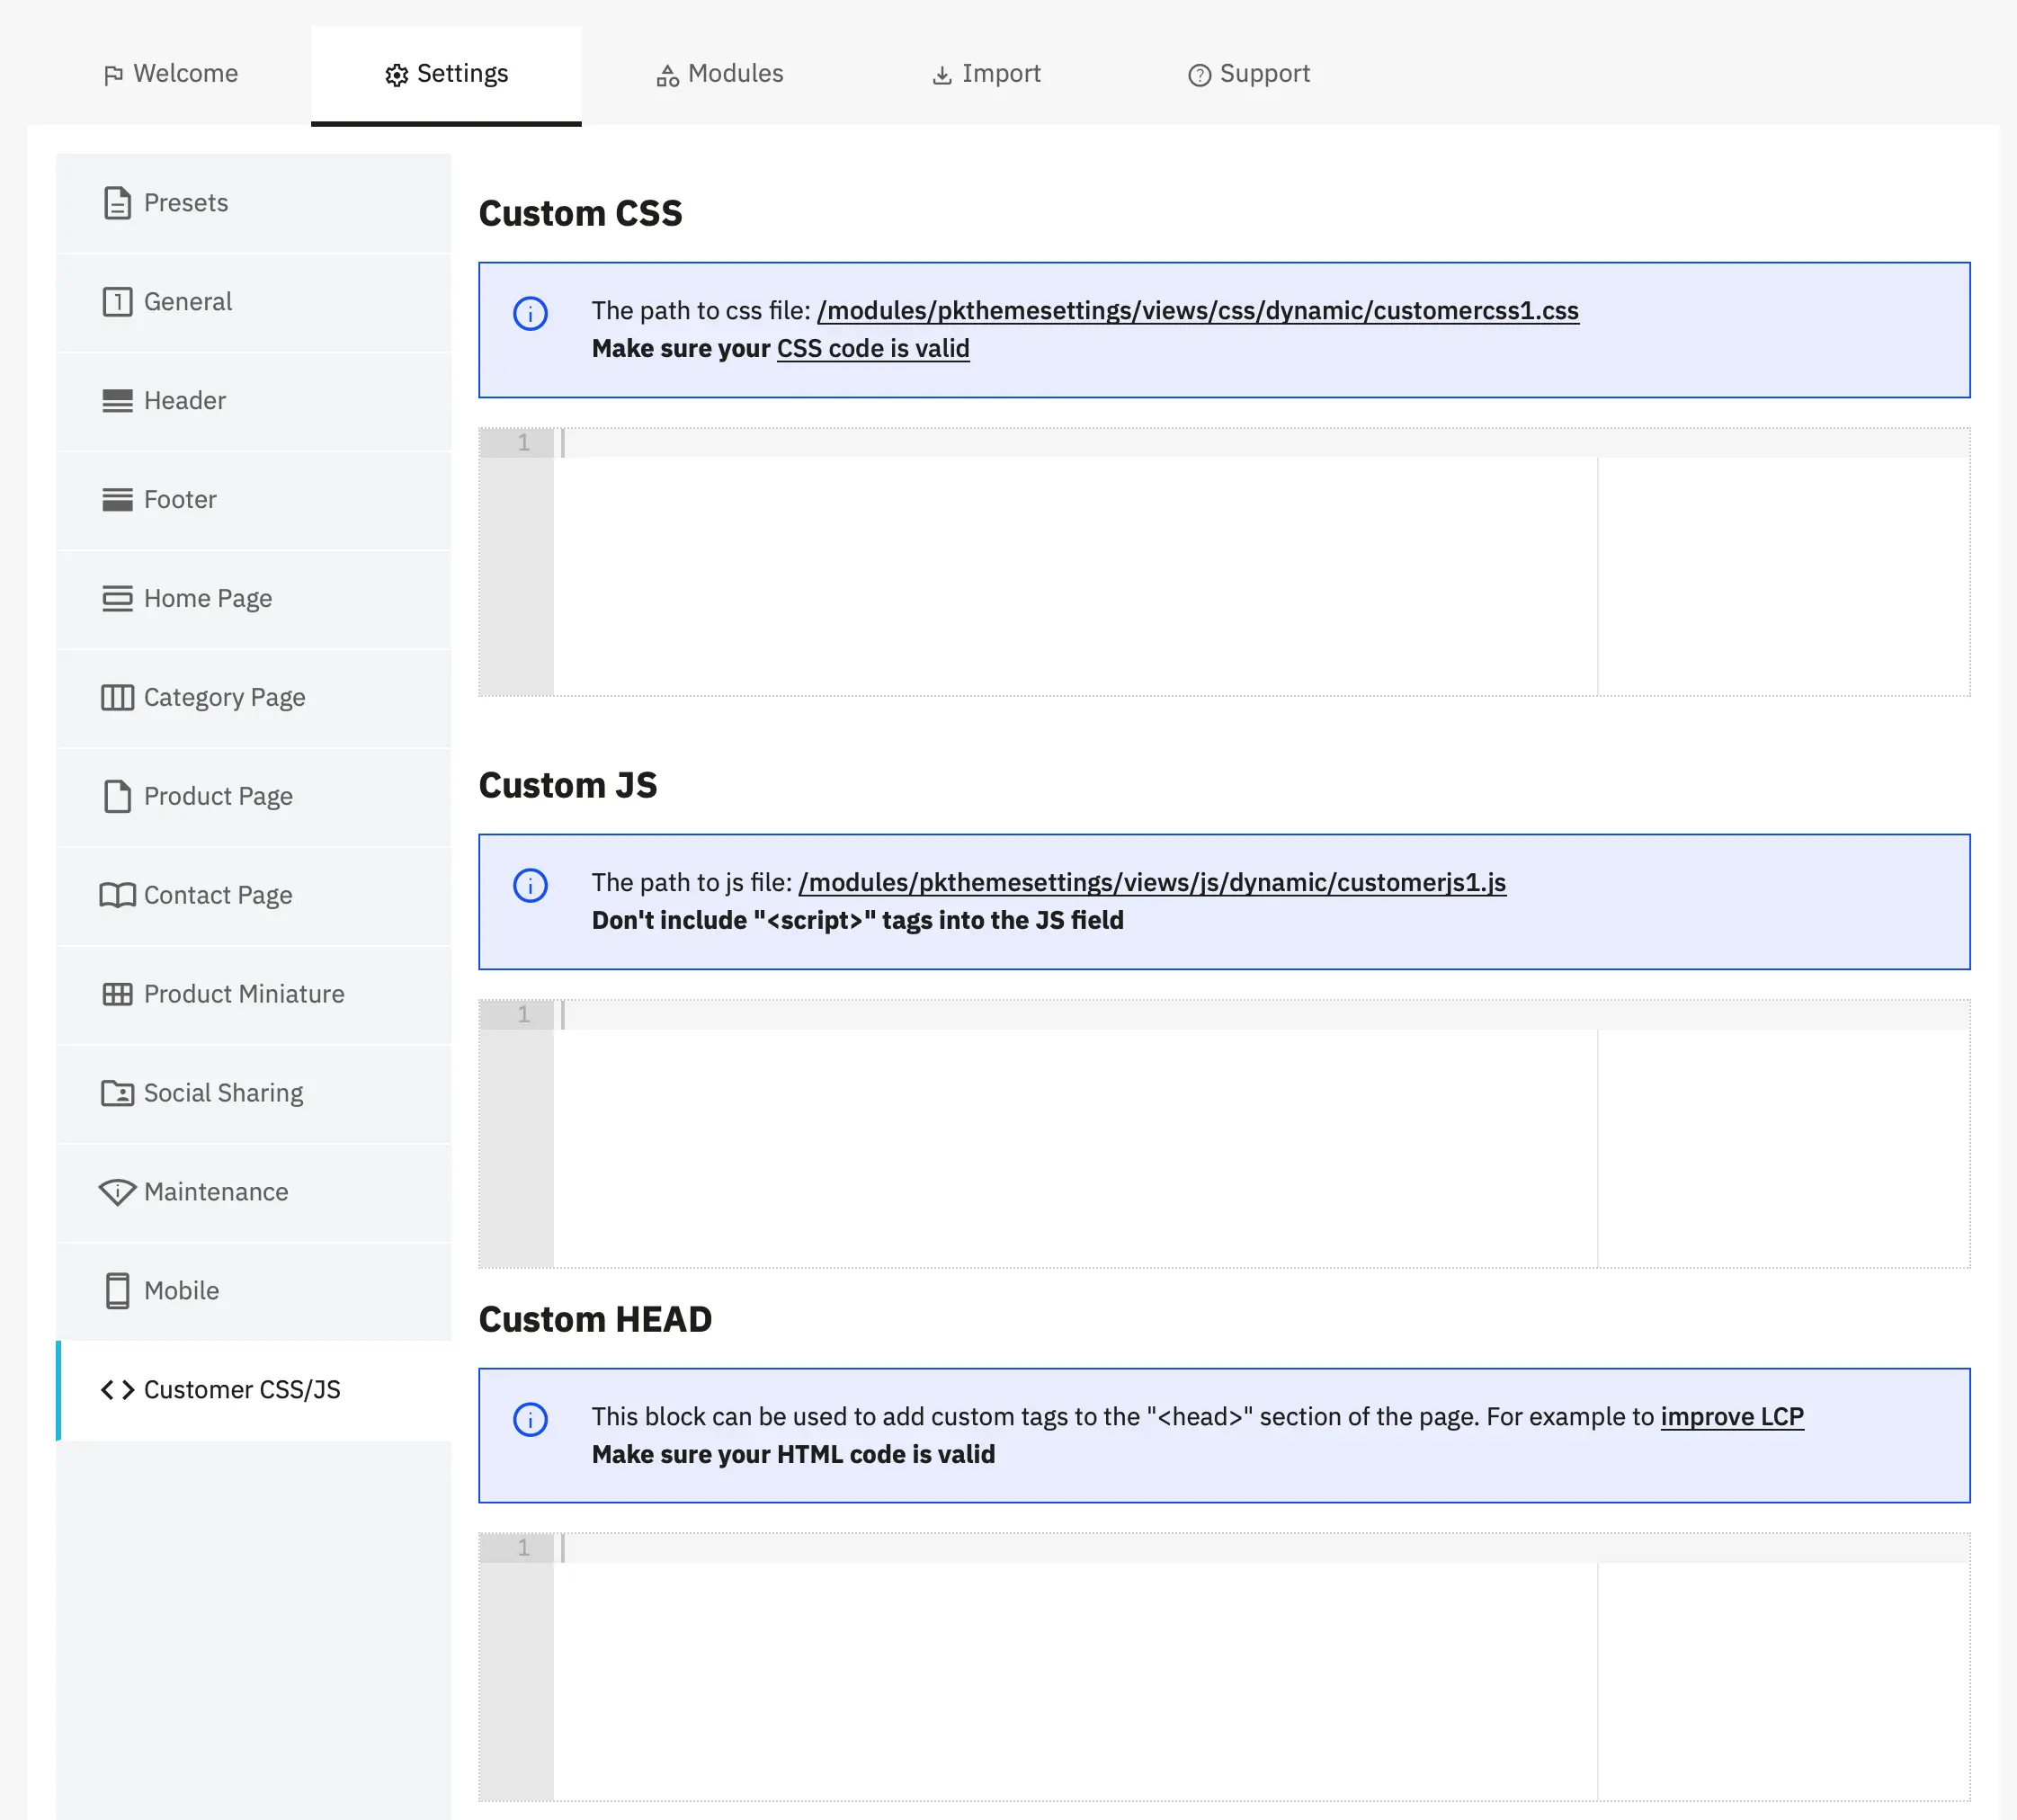Screen dimensions: 2017x1820
Task: Click the Support question mark icon
Action: coord(1200,75)
